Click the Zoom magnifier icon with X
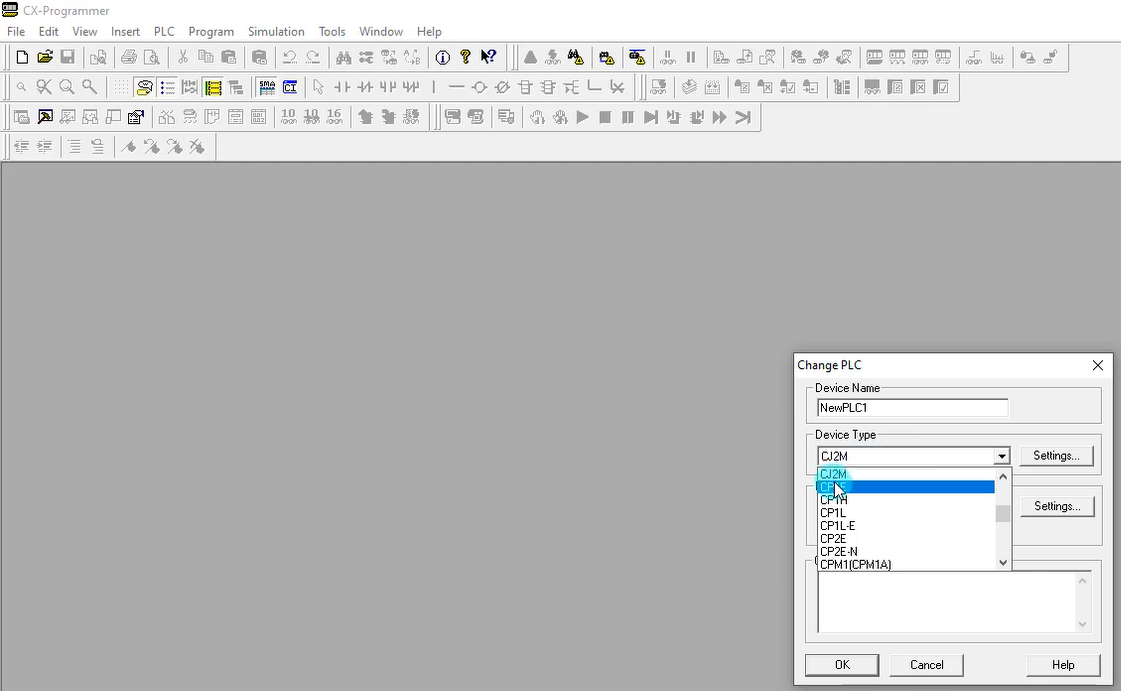 coord(44,87)
